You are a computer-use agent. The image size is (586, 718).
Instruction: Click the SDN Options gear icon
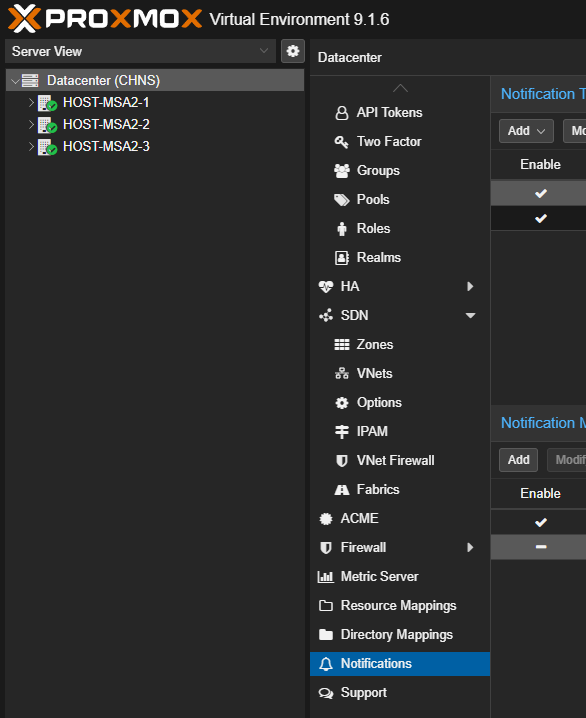(x=342, y=403)
